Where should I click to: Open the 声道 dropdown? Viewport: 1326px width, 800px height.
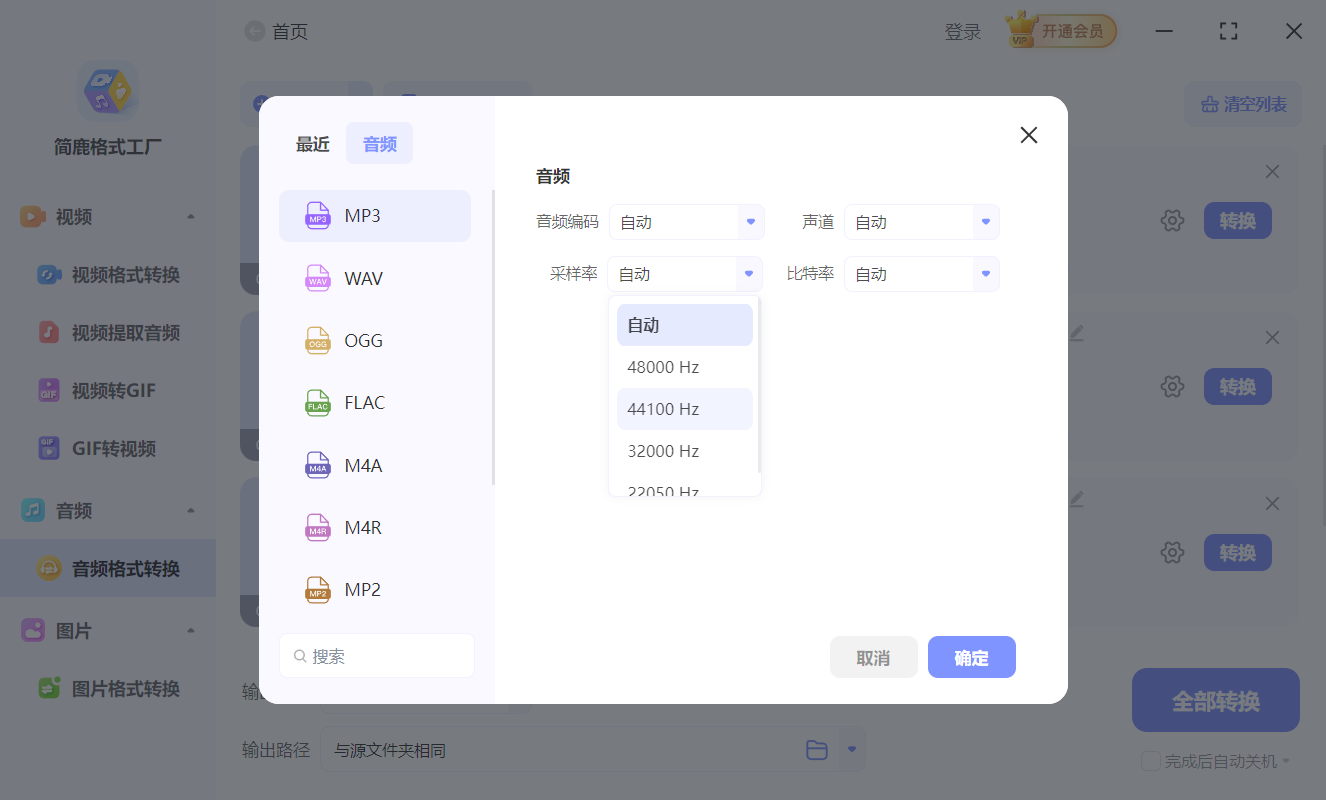(922, 222)
